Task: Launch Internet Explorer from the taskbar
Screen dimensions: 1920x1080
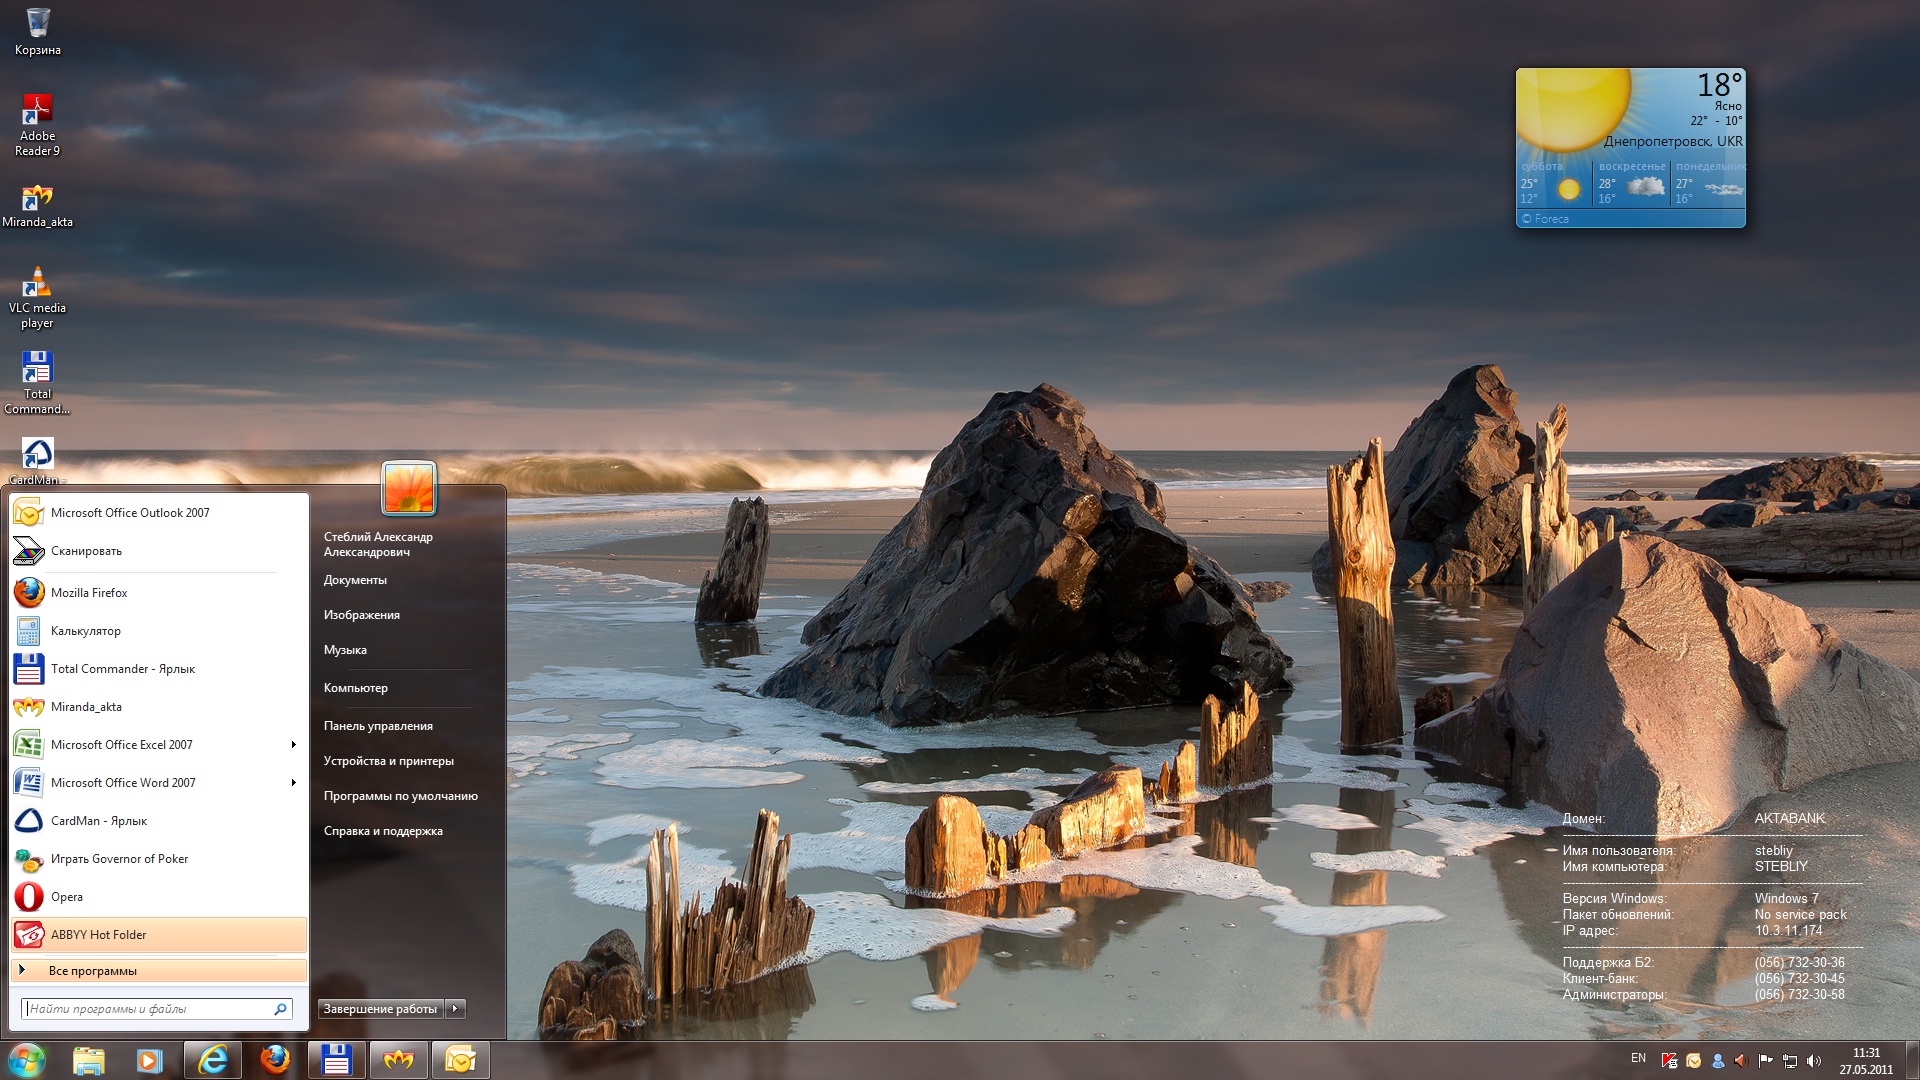Action: point(213,1060)
